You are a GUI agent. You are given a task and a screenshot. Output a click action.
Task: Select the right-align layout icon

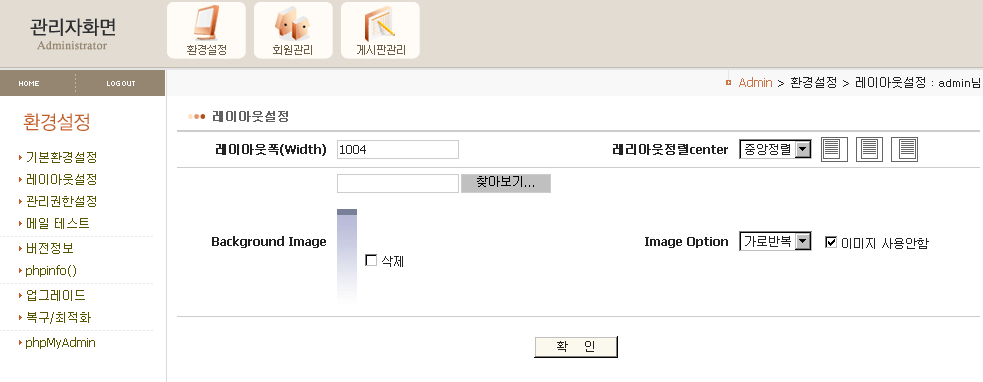905,149
